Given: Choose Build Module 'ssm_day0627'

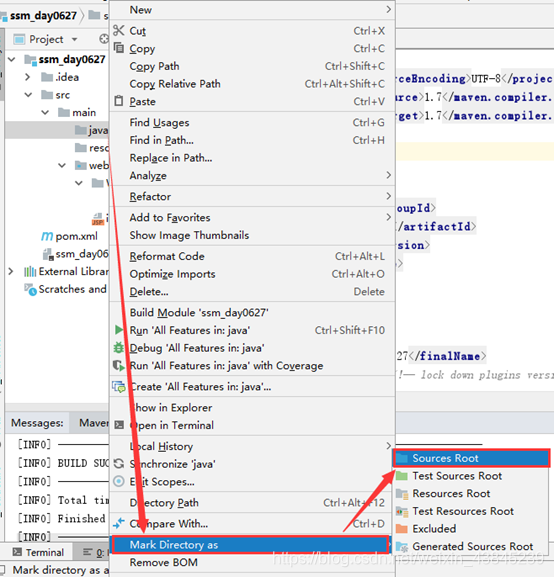Looking at the screenshot, I should click(252, 312).
